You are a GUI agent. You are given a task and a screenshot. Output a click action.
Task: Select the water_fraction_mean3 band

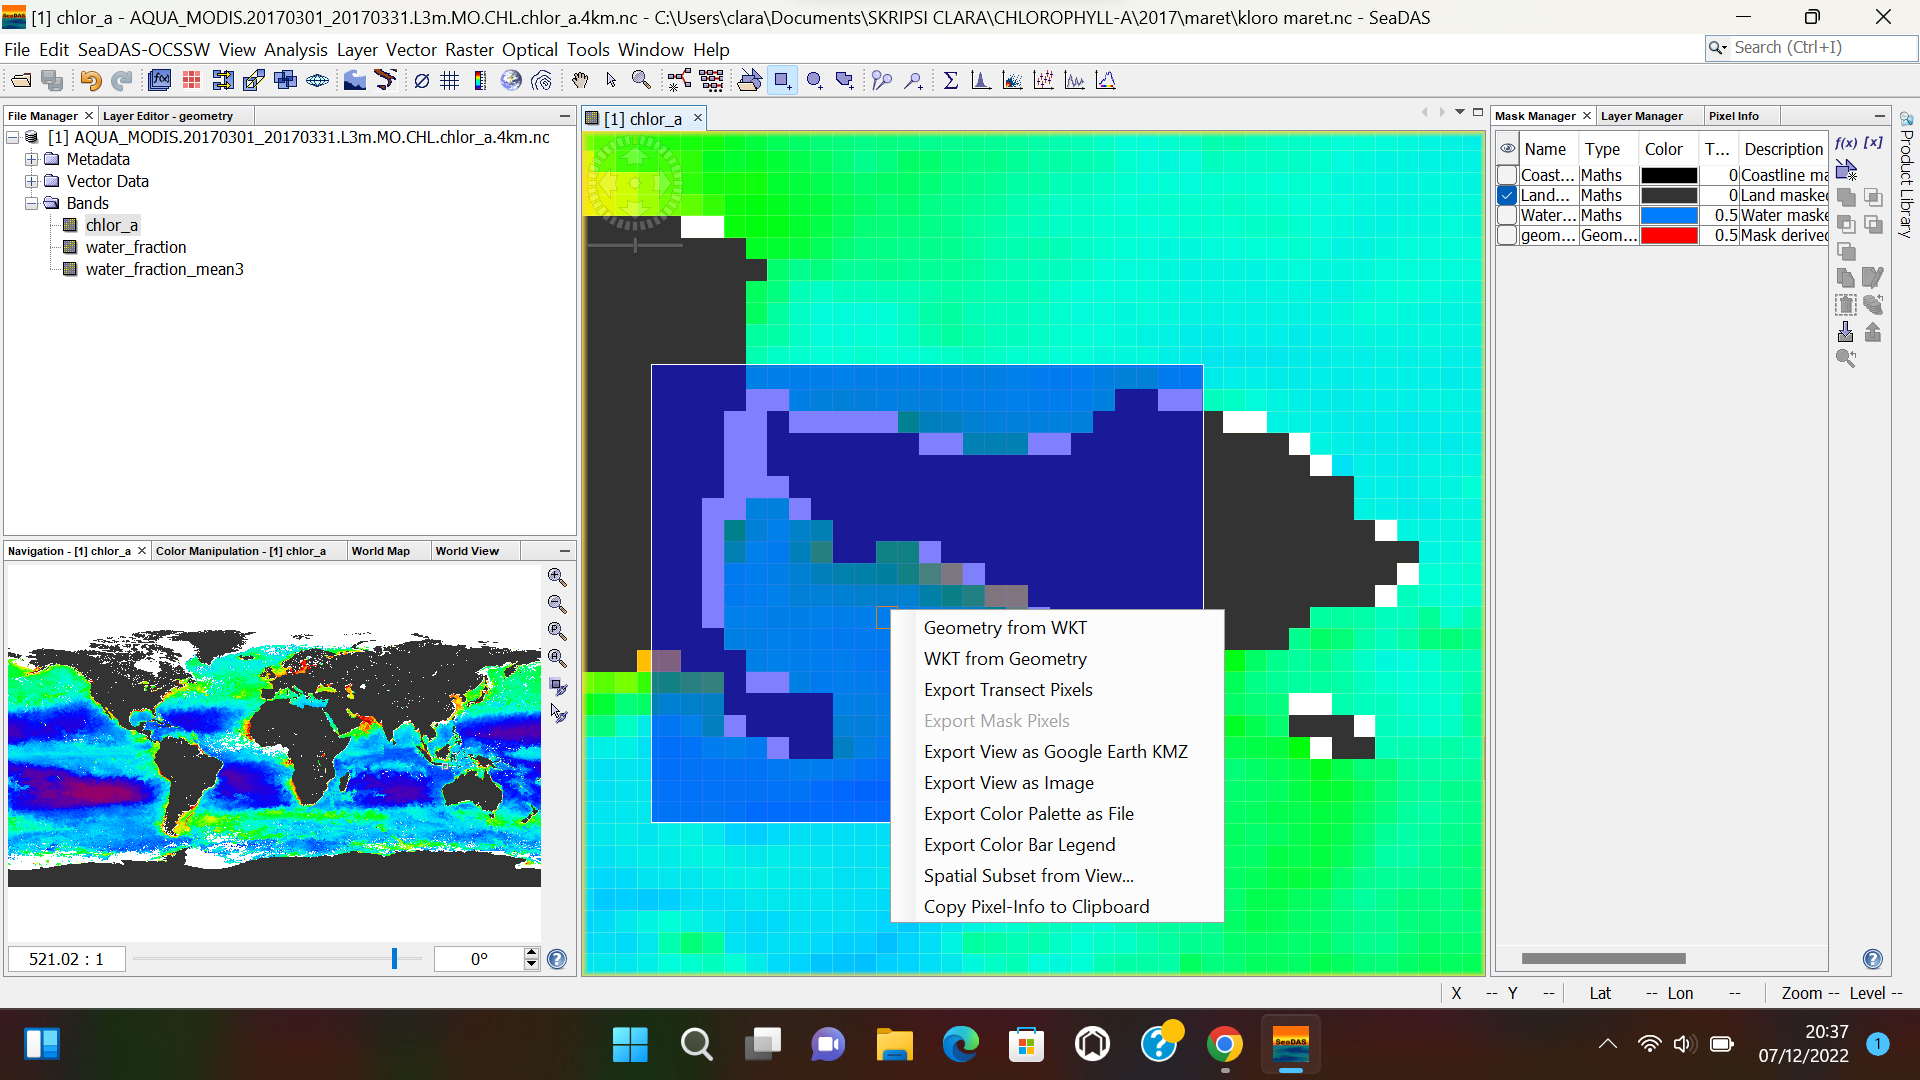[164, 269]
